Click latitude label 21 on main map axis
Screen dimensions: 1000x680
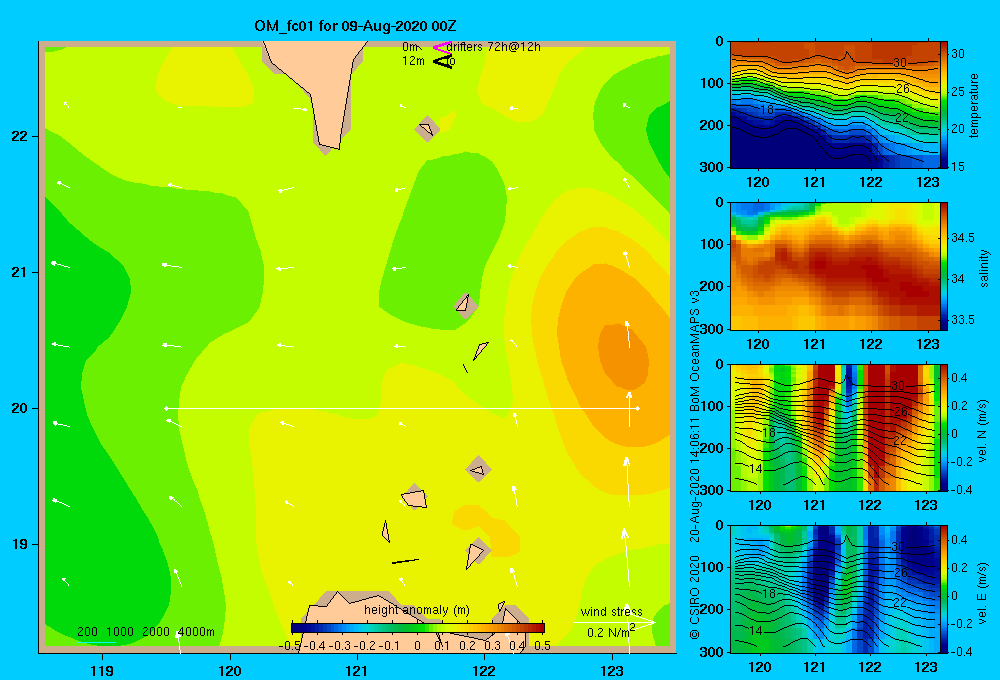19,272
